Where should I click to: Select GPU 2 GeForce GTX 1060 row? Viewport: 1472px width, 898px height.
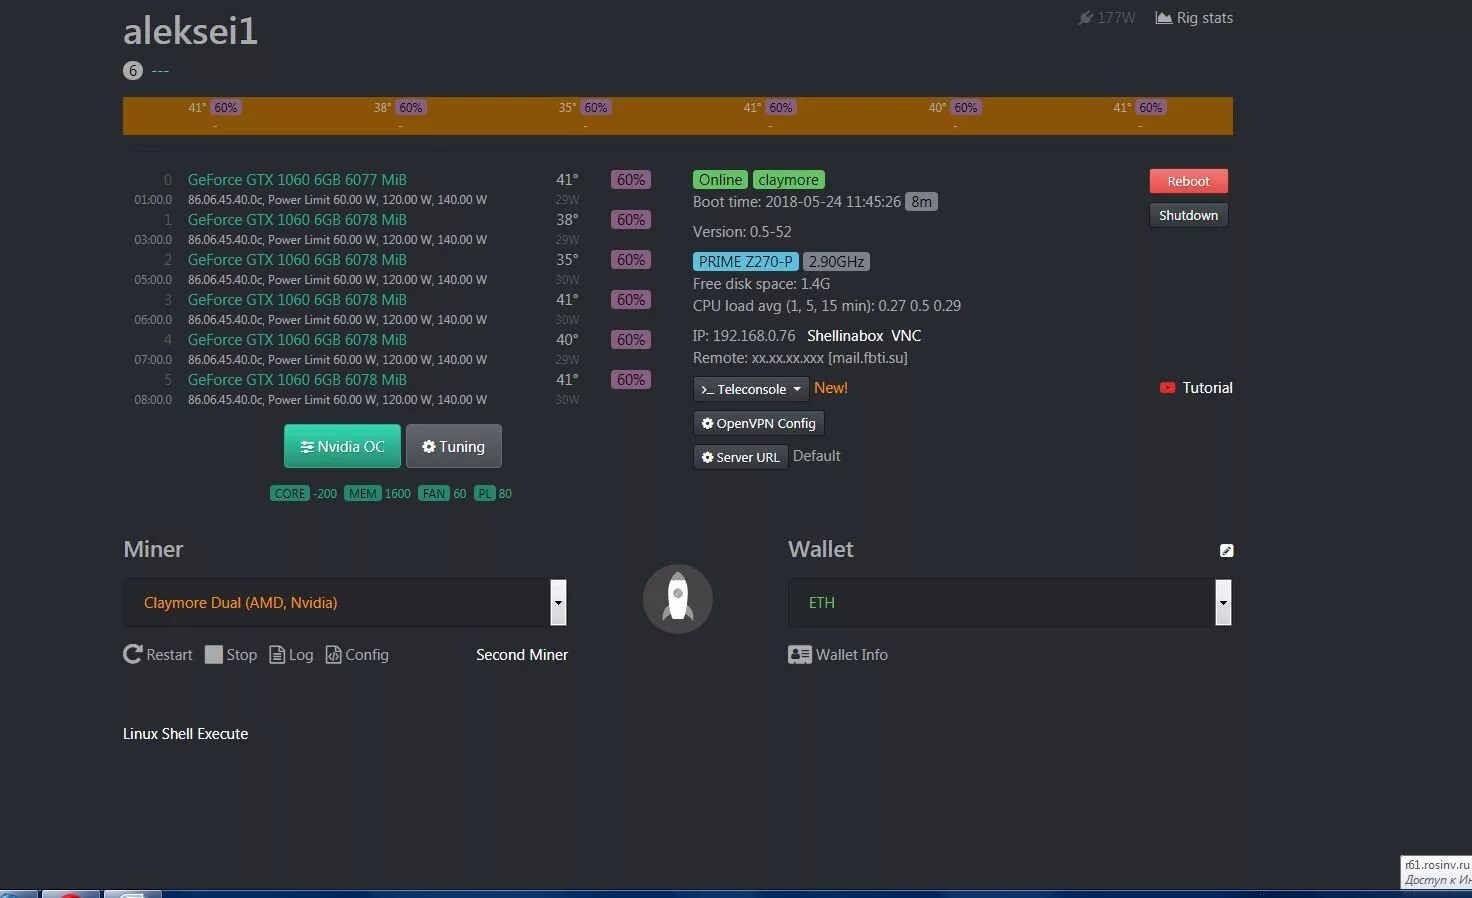tap(297, 260)
